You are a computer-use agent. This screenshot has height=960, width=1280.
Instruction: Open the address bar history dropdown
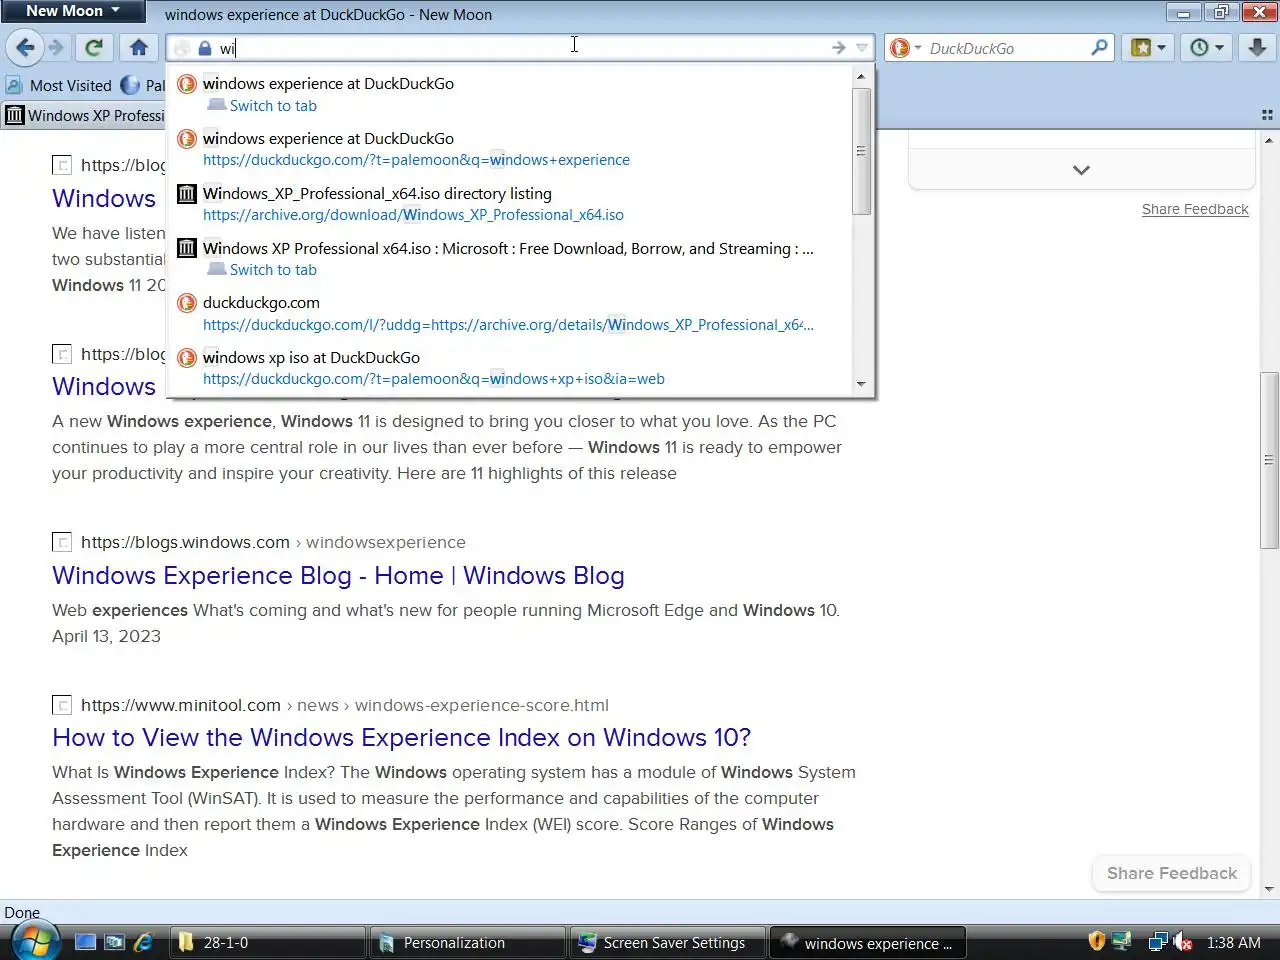[862, 48]
